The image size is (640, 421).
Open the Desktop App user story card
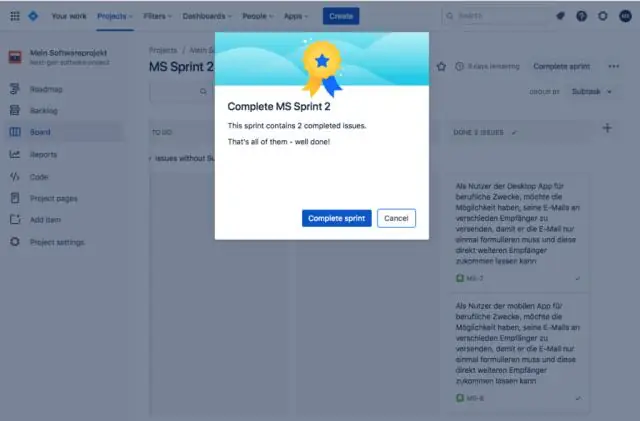tap(518, 232)
